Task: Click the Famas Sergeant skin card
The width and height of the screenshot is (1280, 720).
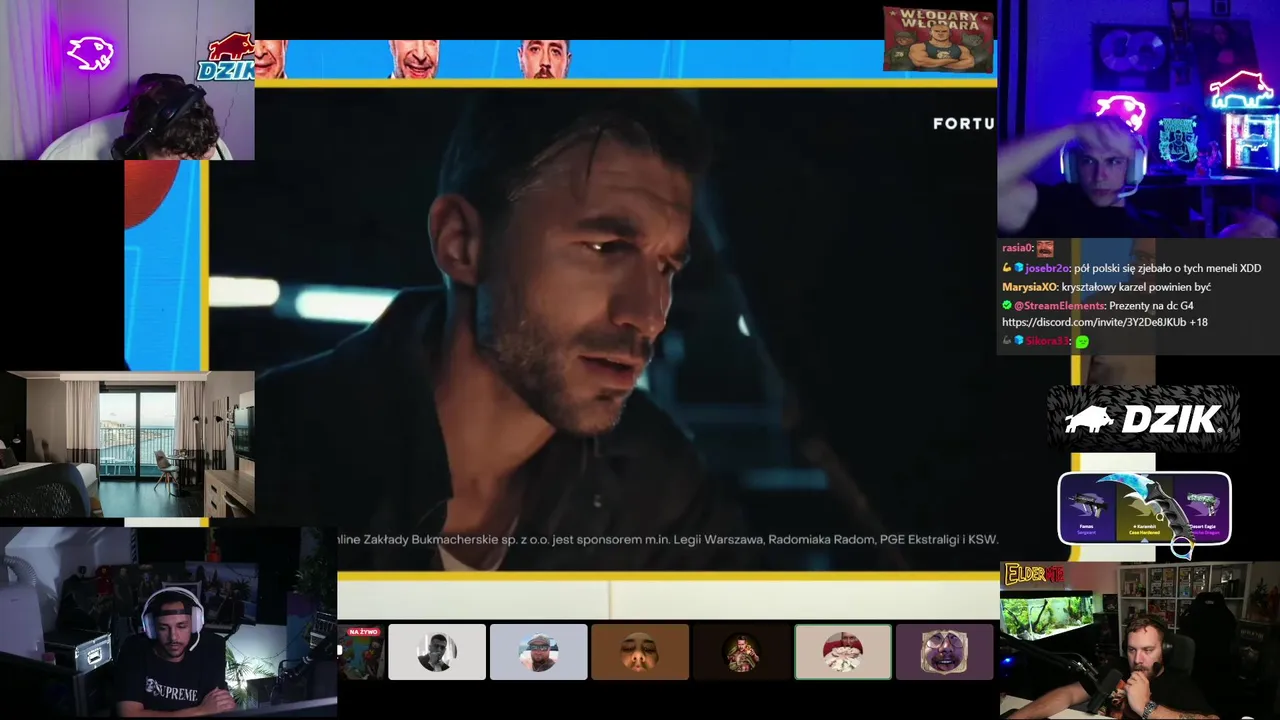Action: (1088, 509)
